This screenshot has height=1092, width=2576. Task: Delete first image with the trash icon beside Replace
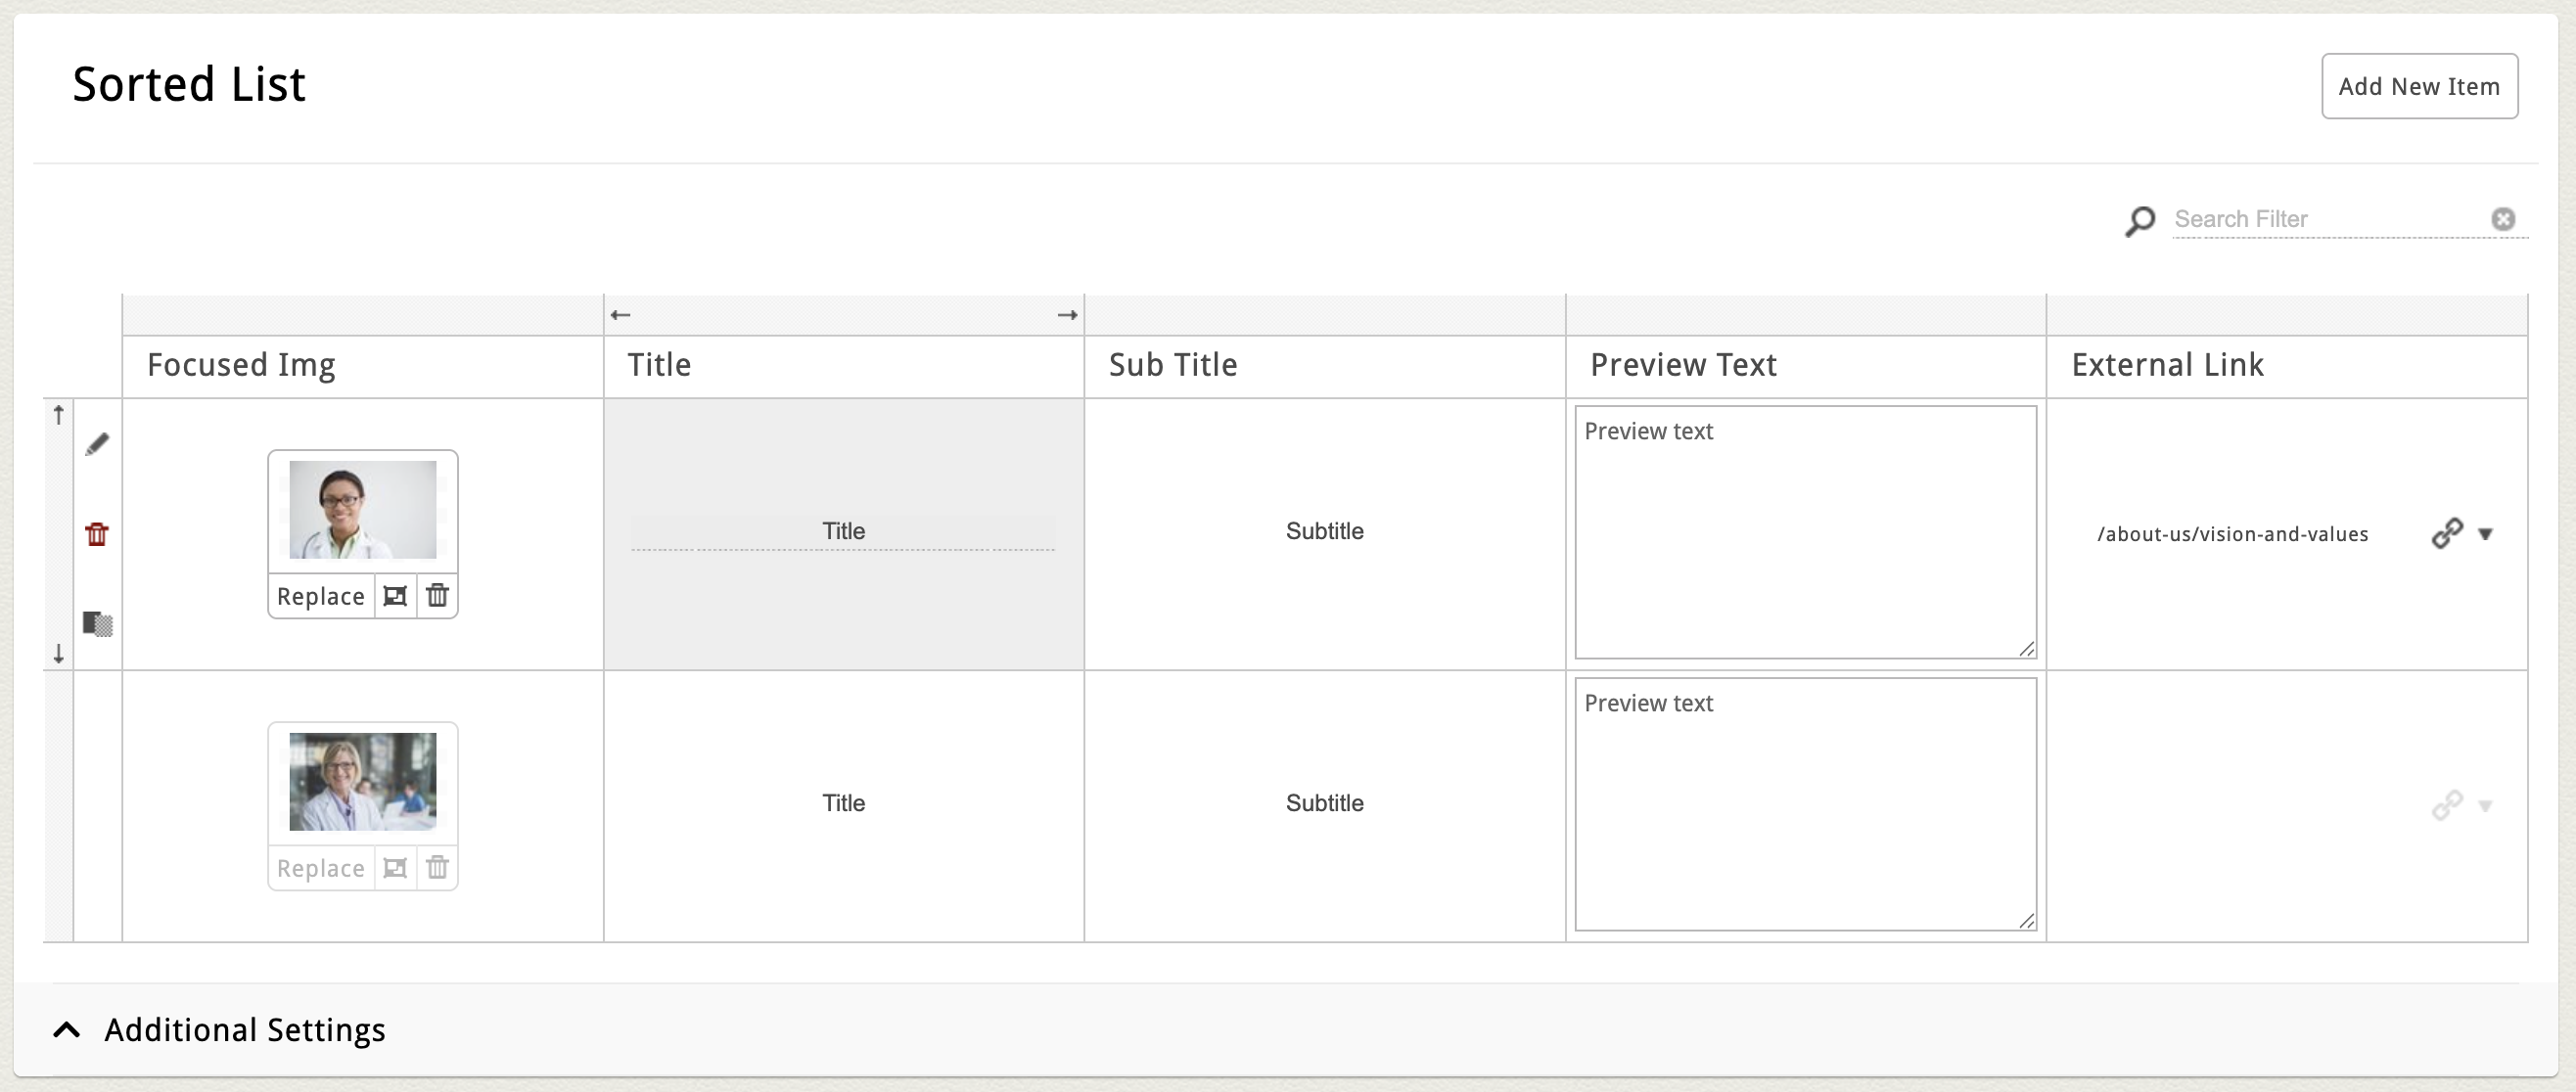[x=437, y=596]
